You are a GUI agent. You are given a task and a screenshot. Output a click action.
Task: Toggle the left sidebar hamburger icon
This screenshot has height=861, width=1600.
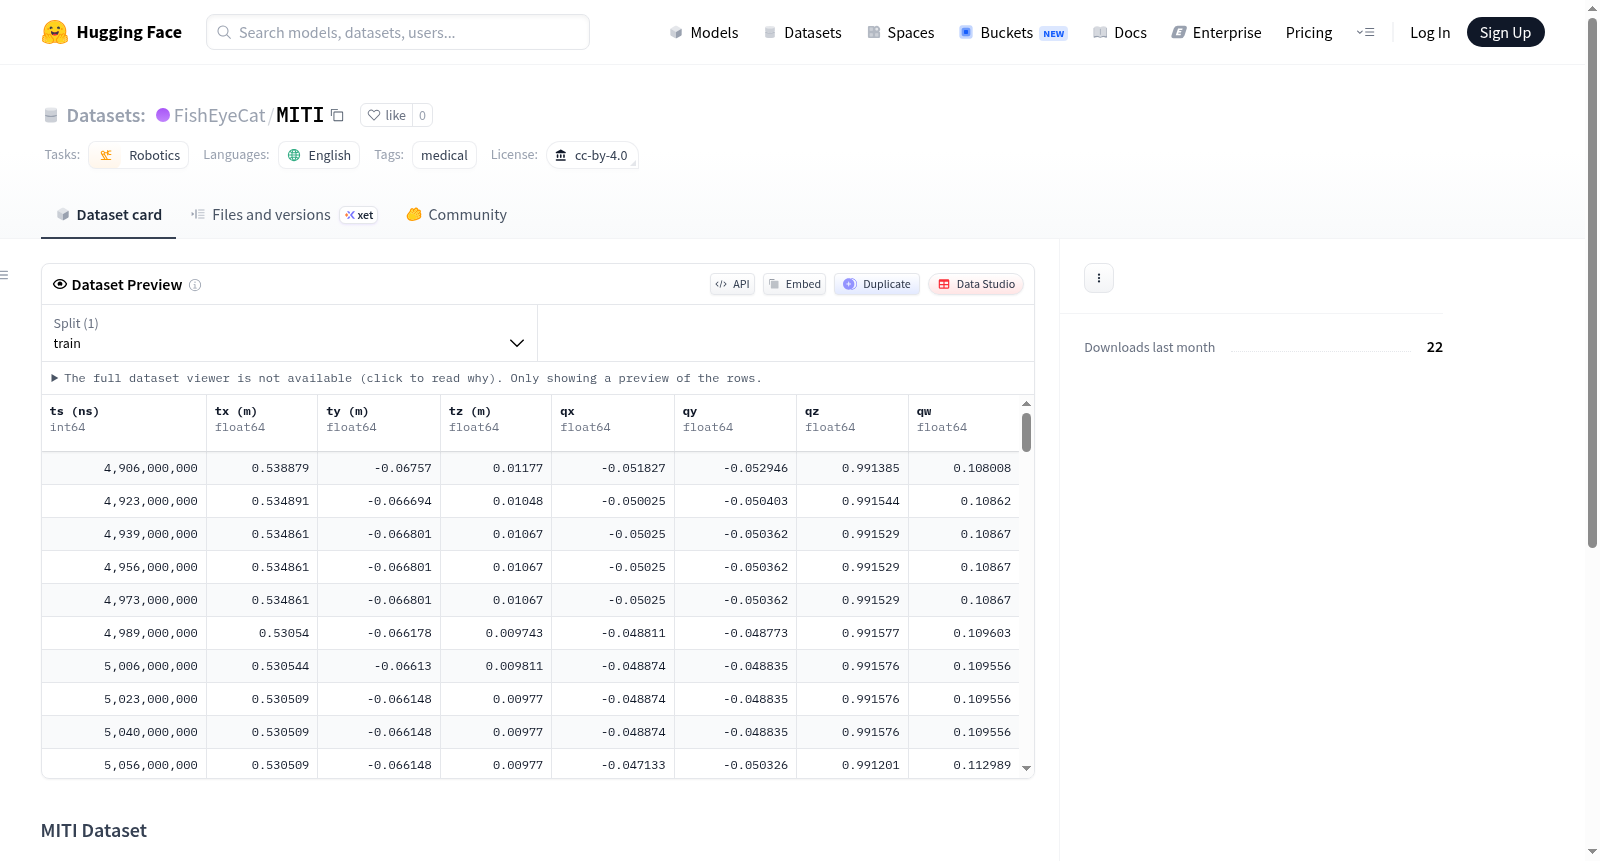click(x=4, y=275)
